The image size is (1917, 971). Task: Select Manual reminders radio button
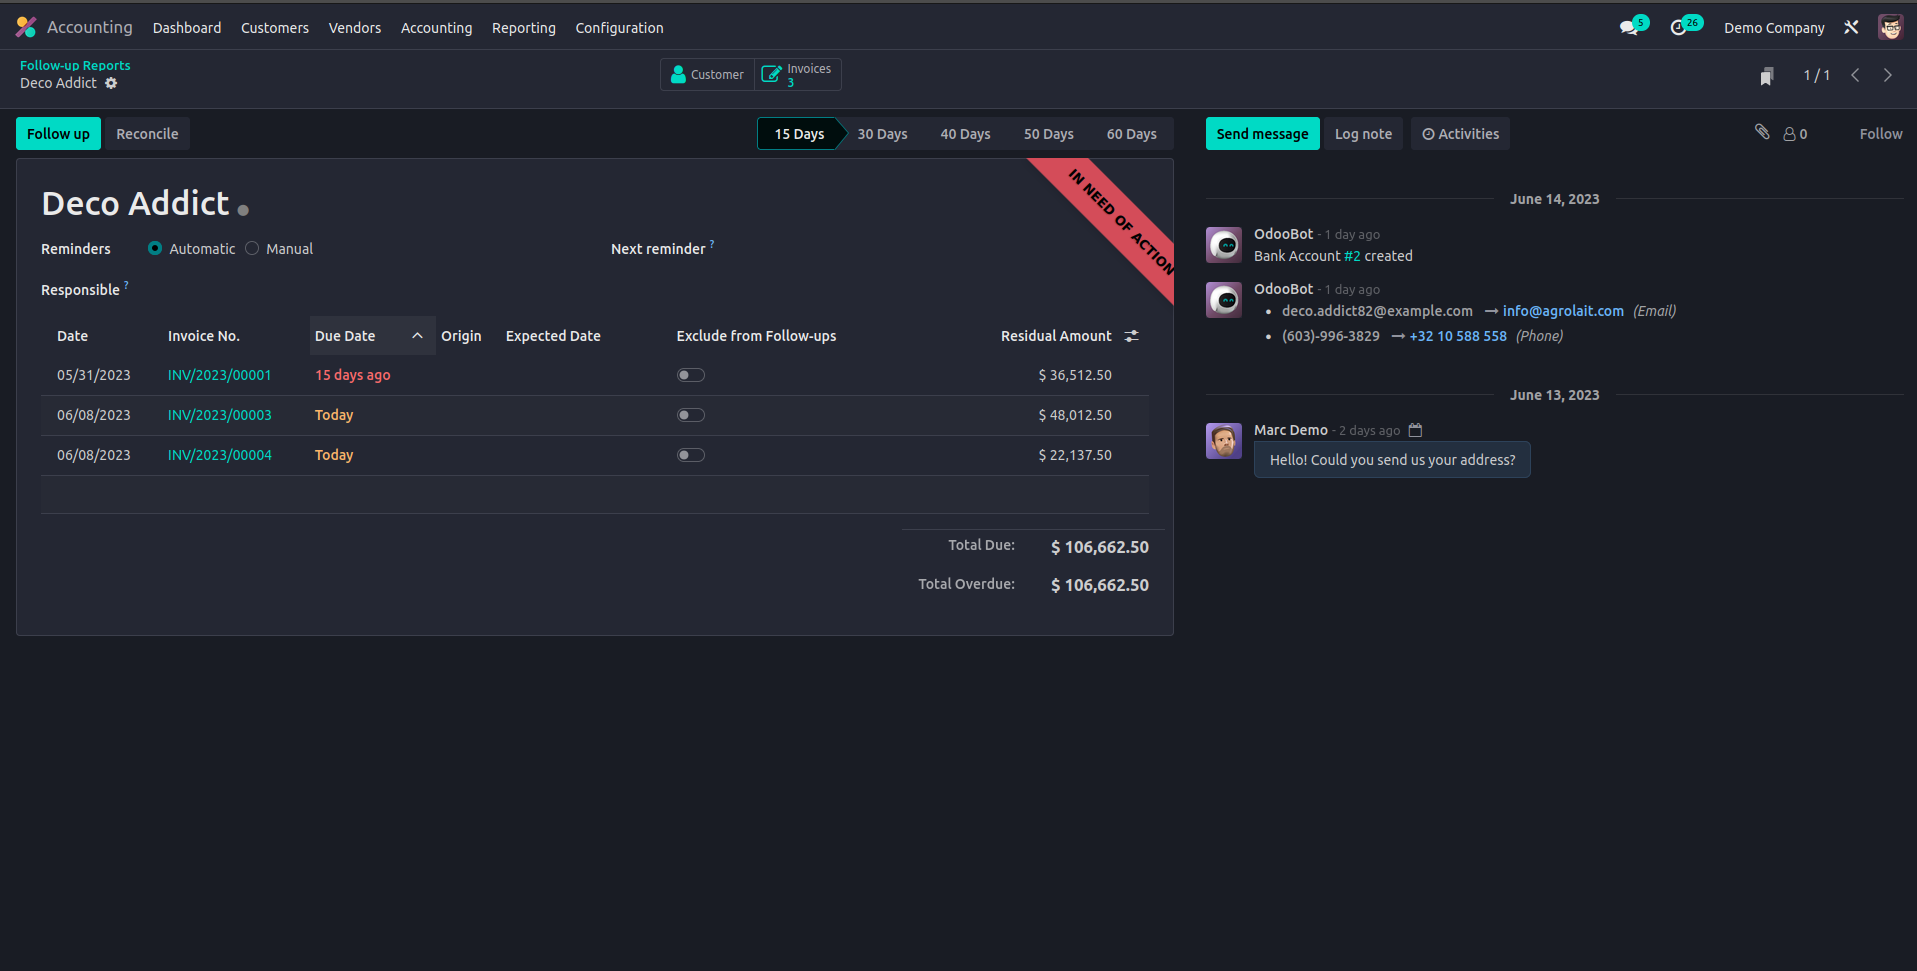(252, 248)
